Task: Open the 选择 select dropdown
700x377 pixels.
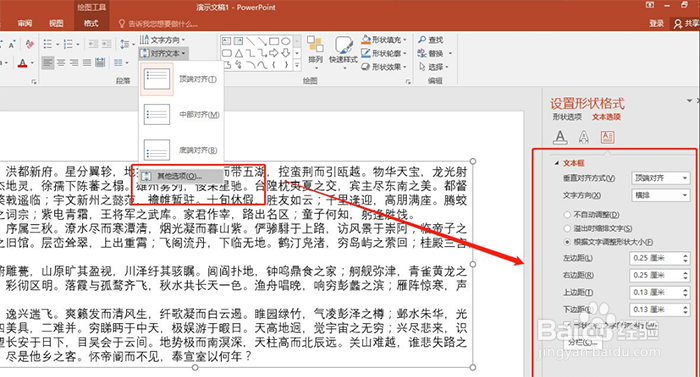Action: 433,67
